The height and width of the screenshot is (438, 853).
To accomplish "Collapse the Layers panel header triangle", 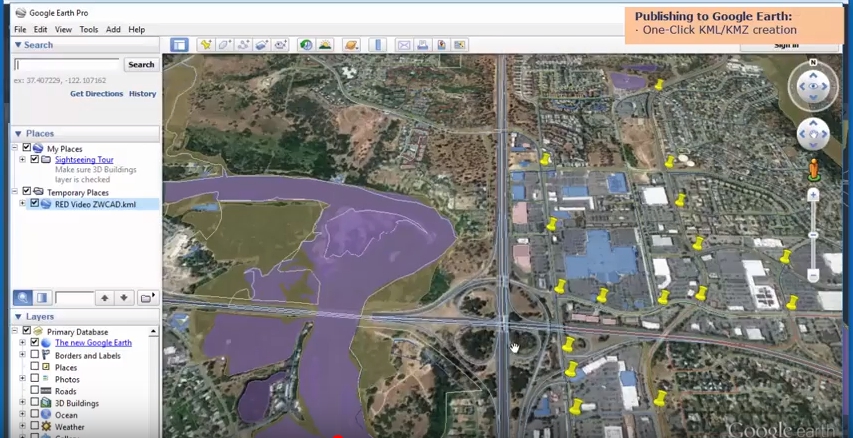I will pos(18,317).
